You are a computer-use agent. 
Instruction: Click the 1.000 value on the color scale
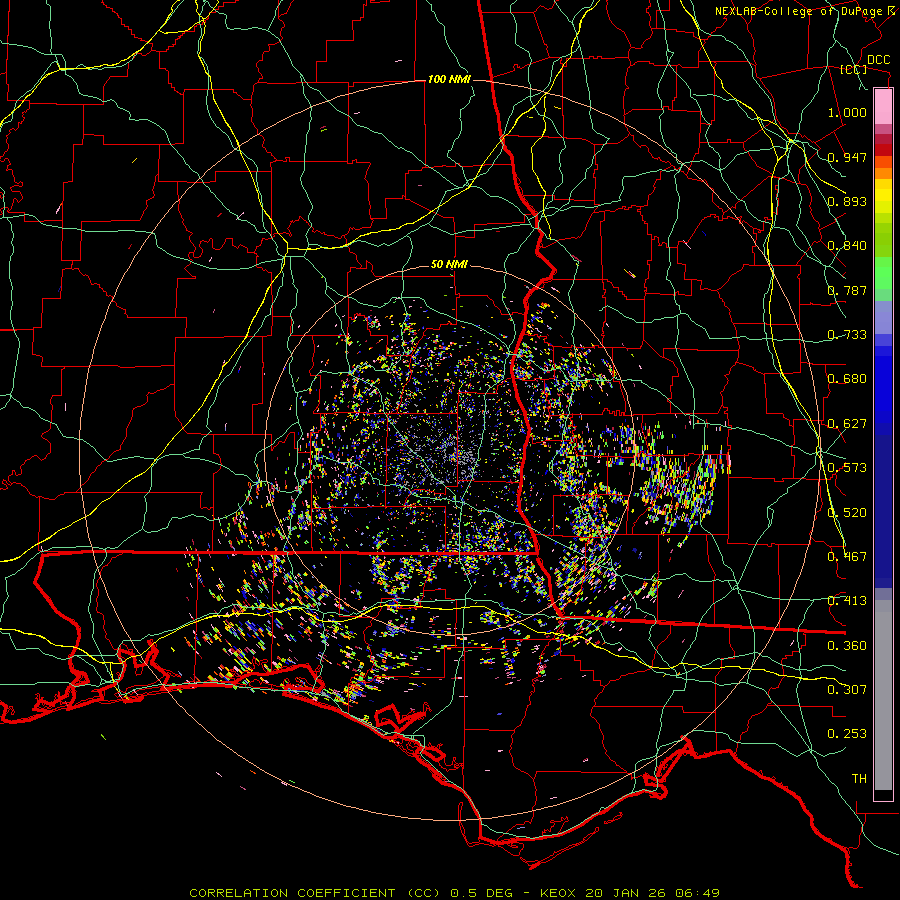pyautogui.click(x=847, y=112)
